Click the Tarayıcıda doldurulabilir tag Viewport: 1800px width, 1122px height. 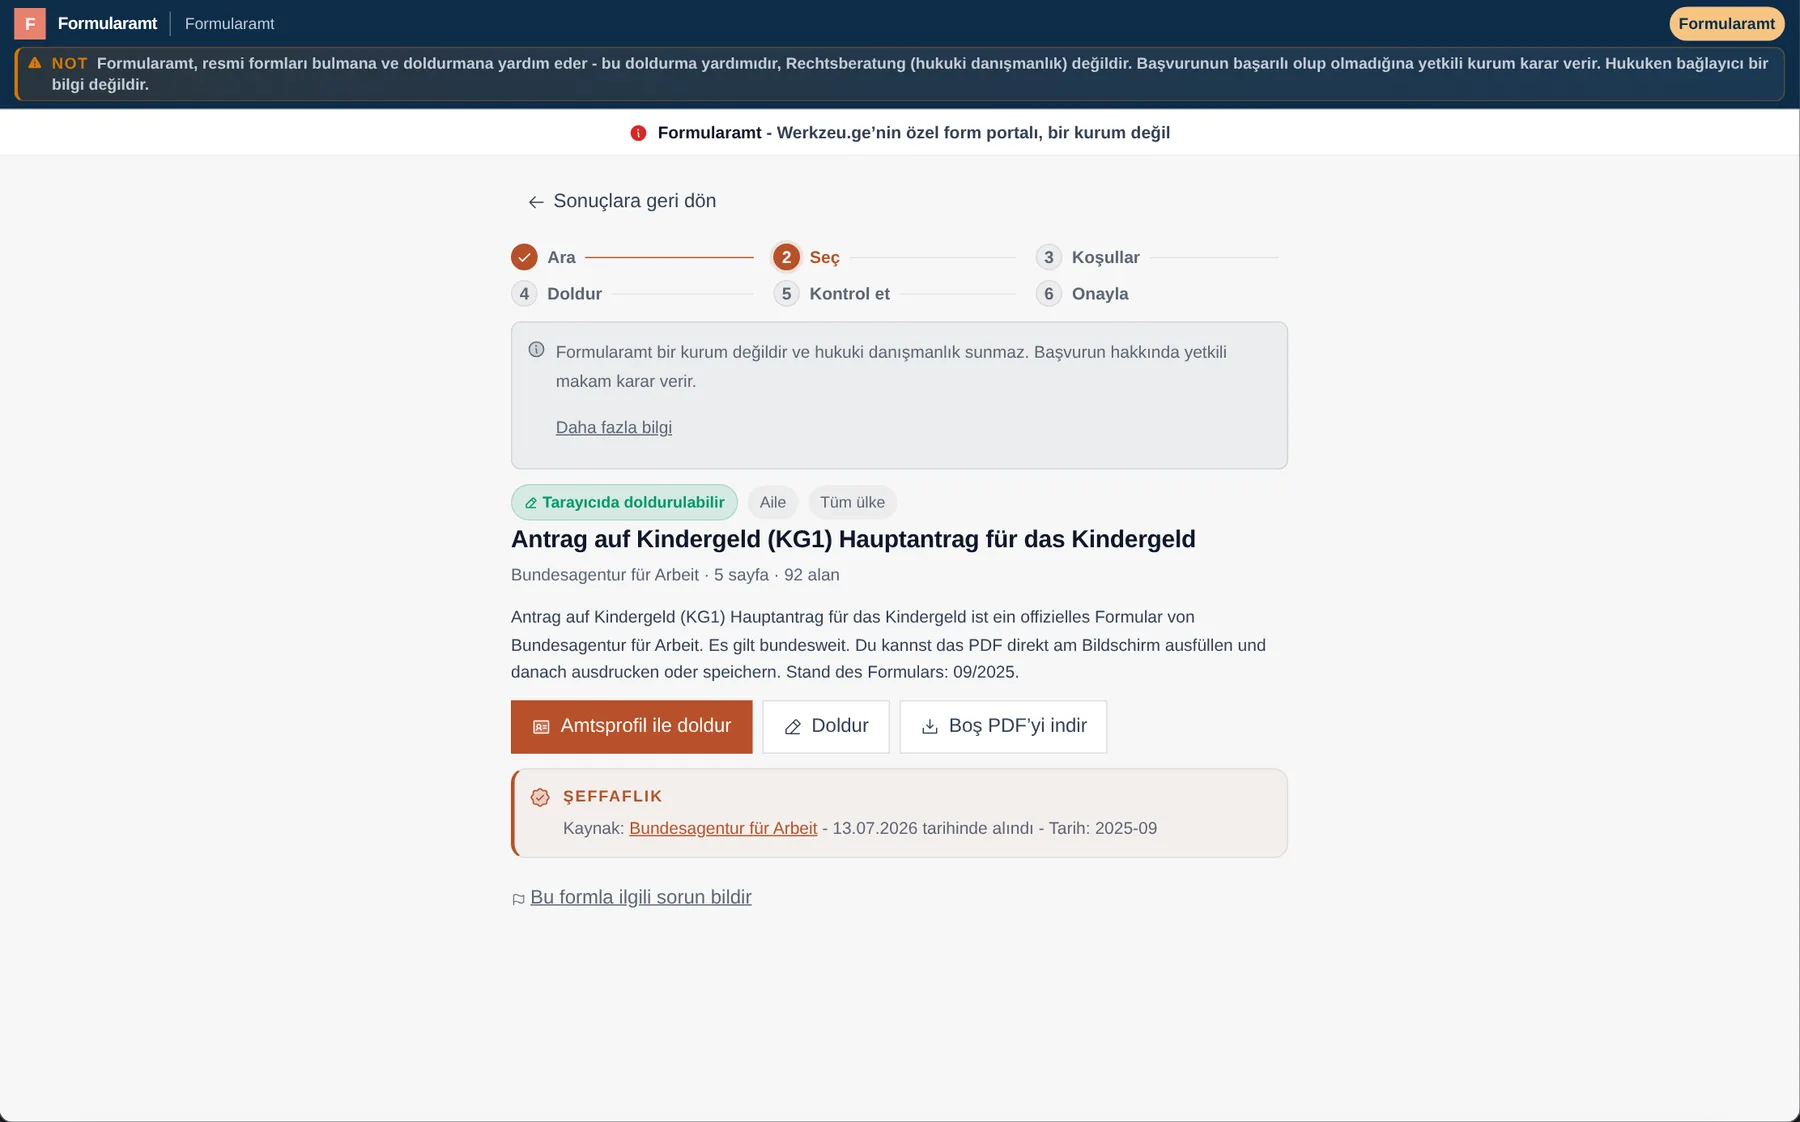tap(624, 502)
